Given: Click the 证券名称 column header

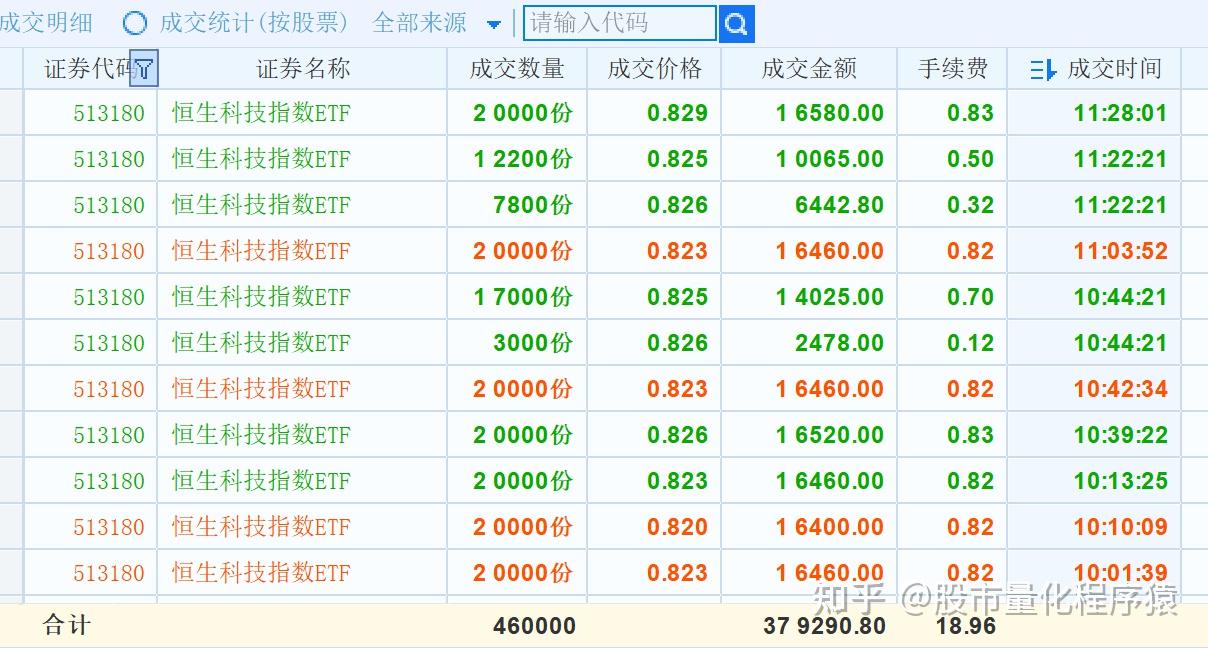Looking at the screenshot, I should [x=303, y=69].
